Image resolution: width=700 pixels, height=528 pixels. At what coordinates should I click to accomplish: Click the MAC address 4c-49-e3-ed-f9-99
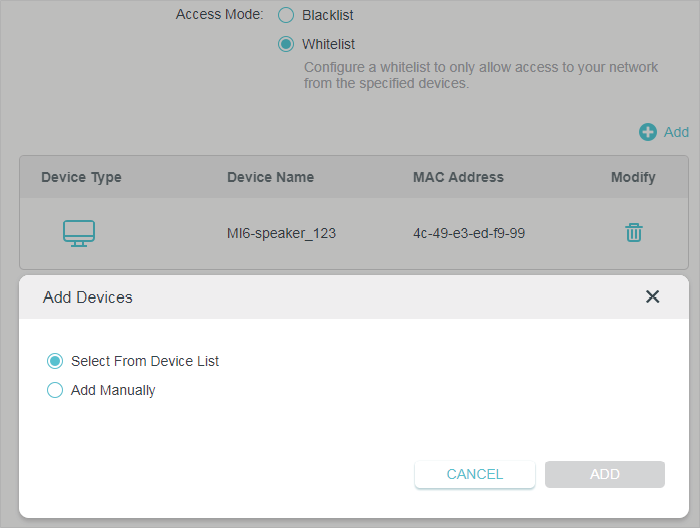(469, 233)
